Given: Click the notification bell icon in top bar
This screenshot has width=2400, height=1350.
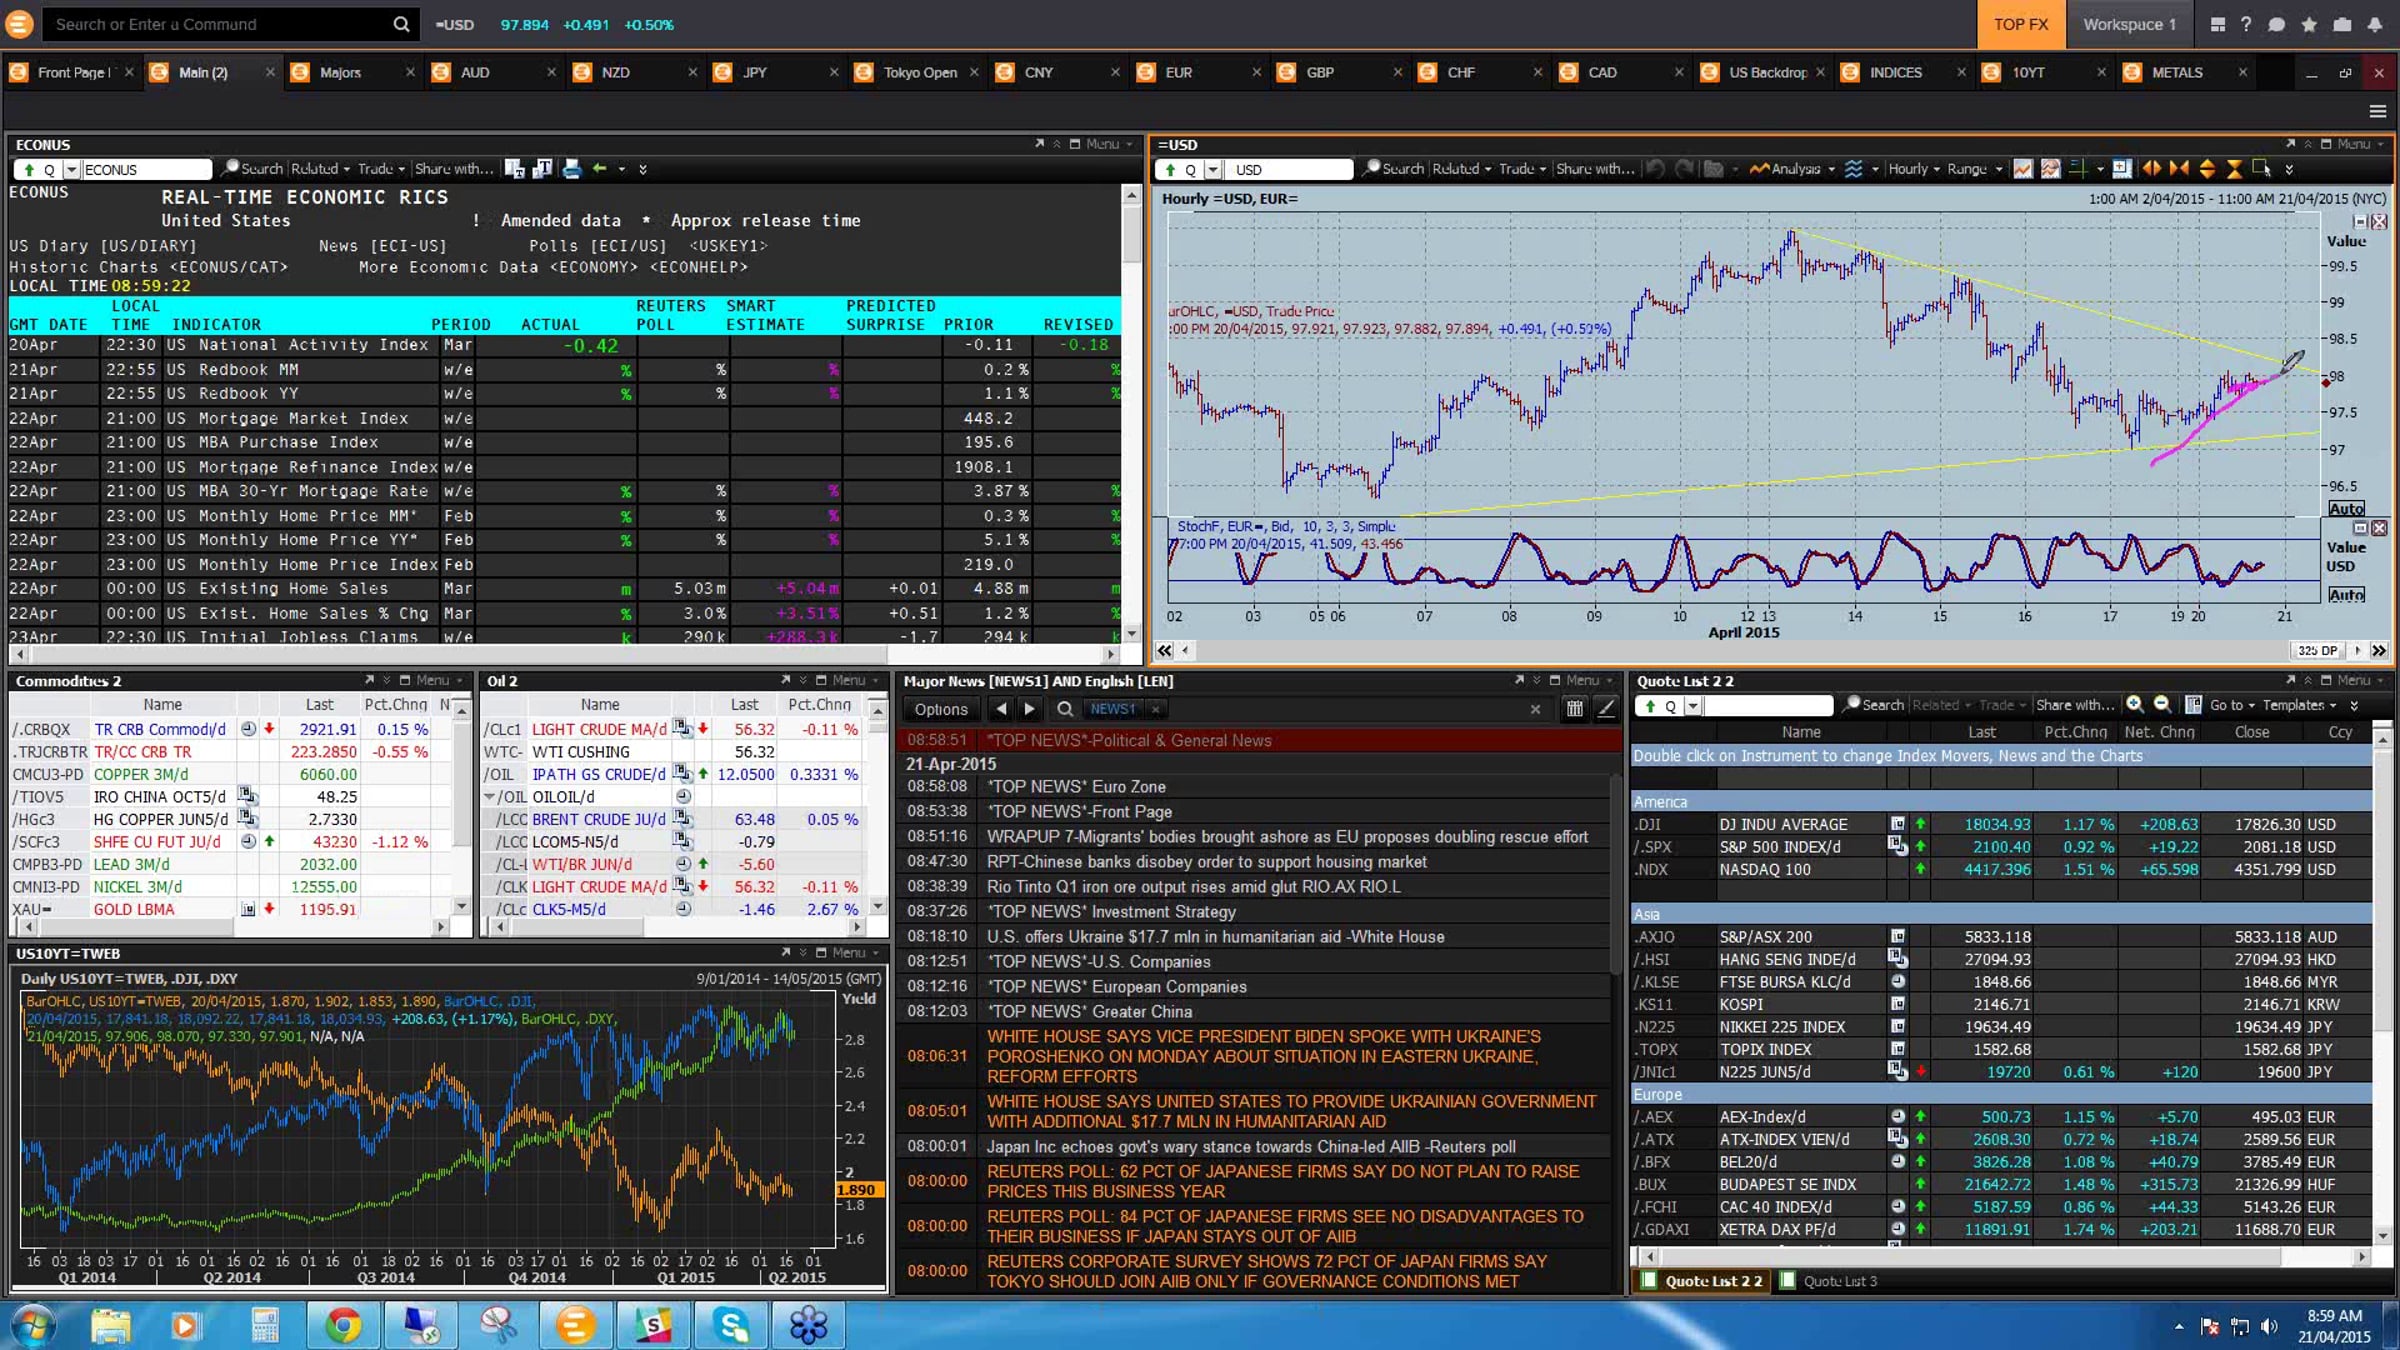Looking at the screenshot, I should [x=2375, y=24].
